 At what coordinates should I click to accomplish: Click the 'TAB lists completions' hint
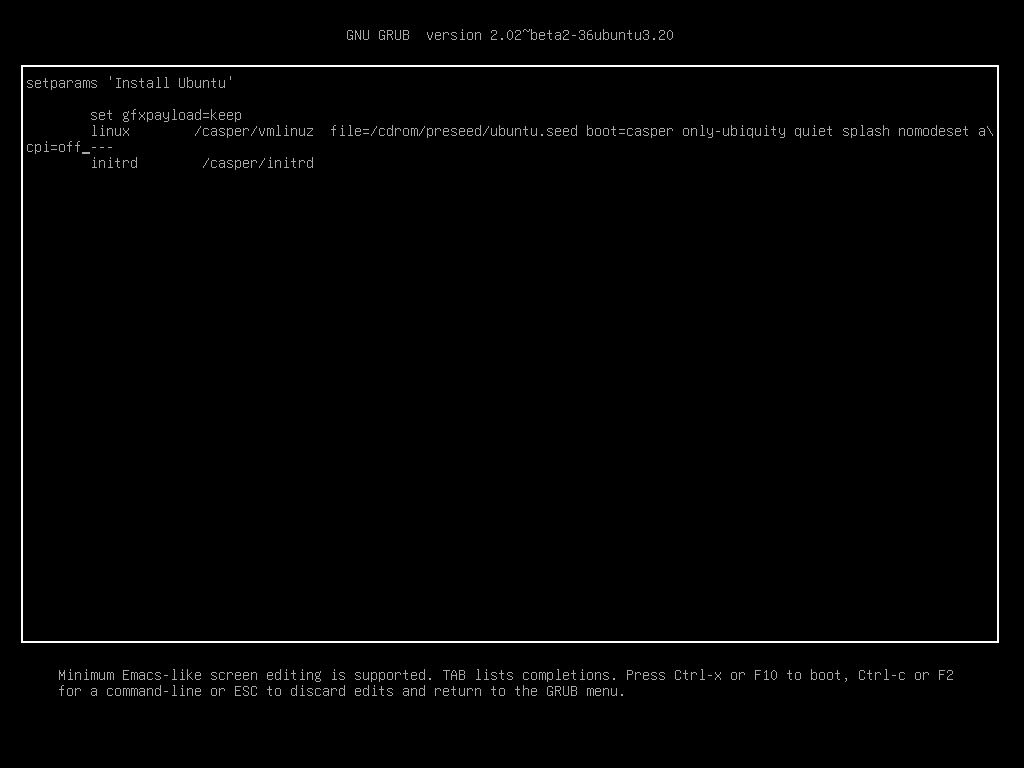530,675
